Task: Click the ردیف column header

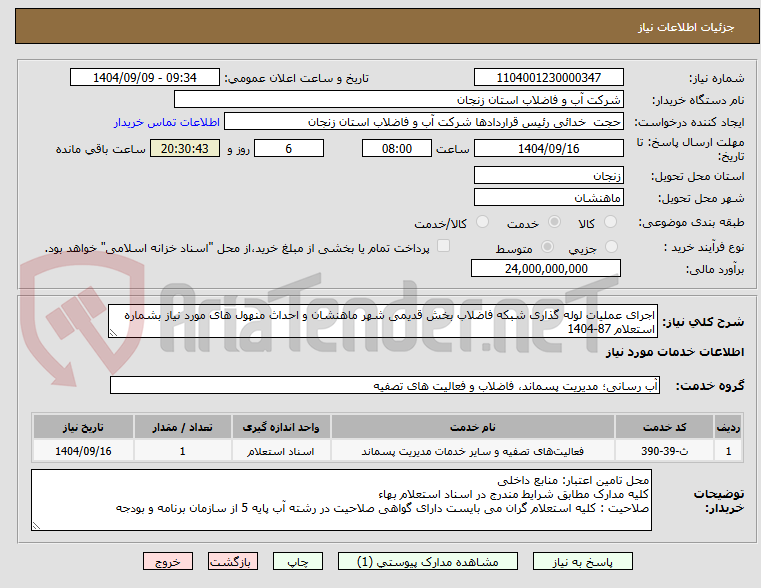Action: click(728, 427)
